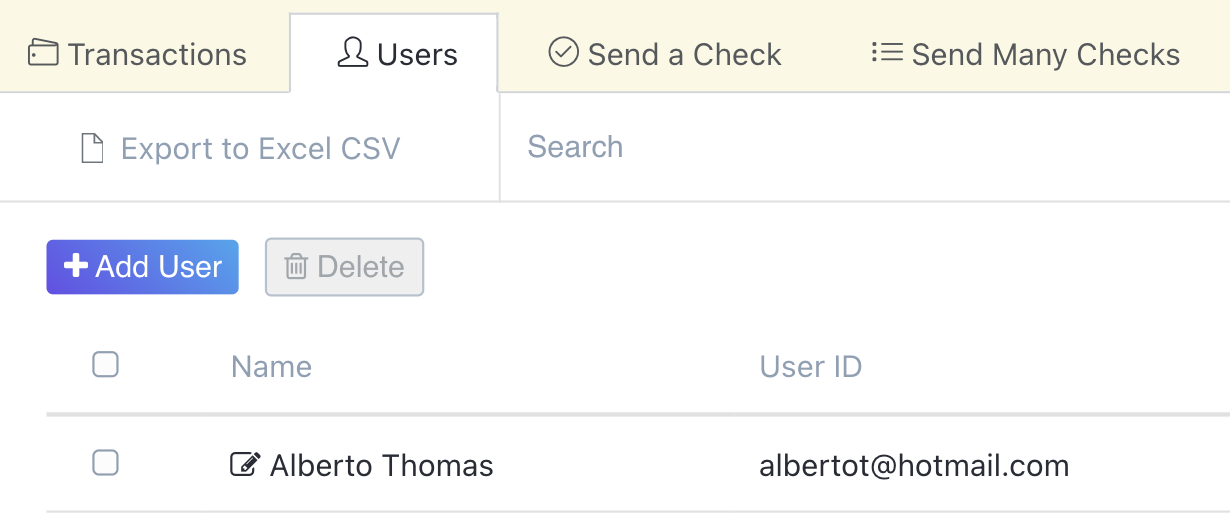Check the box for the Alberto Thomas row
This screenshot has height=518, width=1230.
click(105, 463)
